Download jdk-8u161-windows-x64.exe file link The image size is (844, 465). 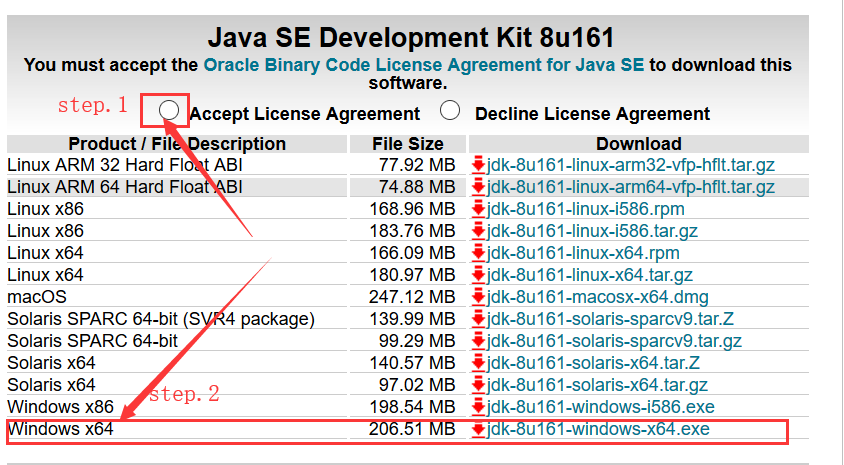[x=598, y=429]
